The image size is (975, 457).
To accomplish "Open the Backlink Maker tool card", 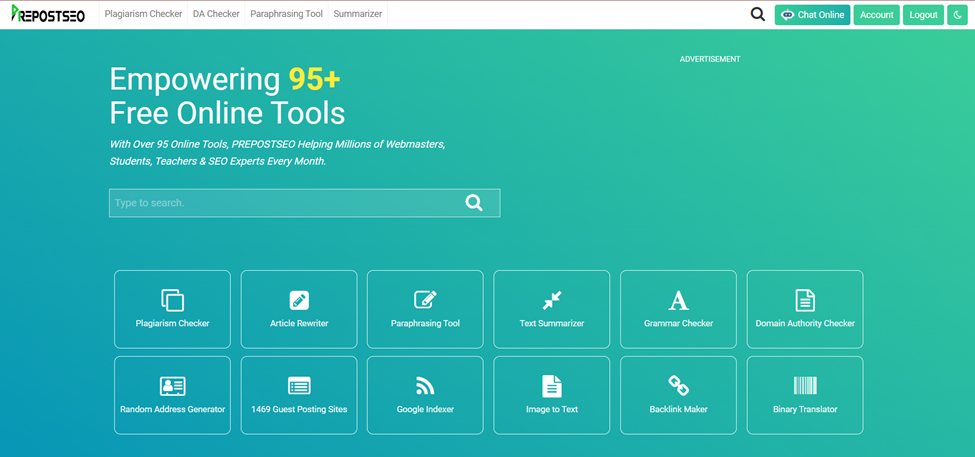I will click(678, 395).
